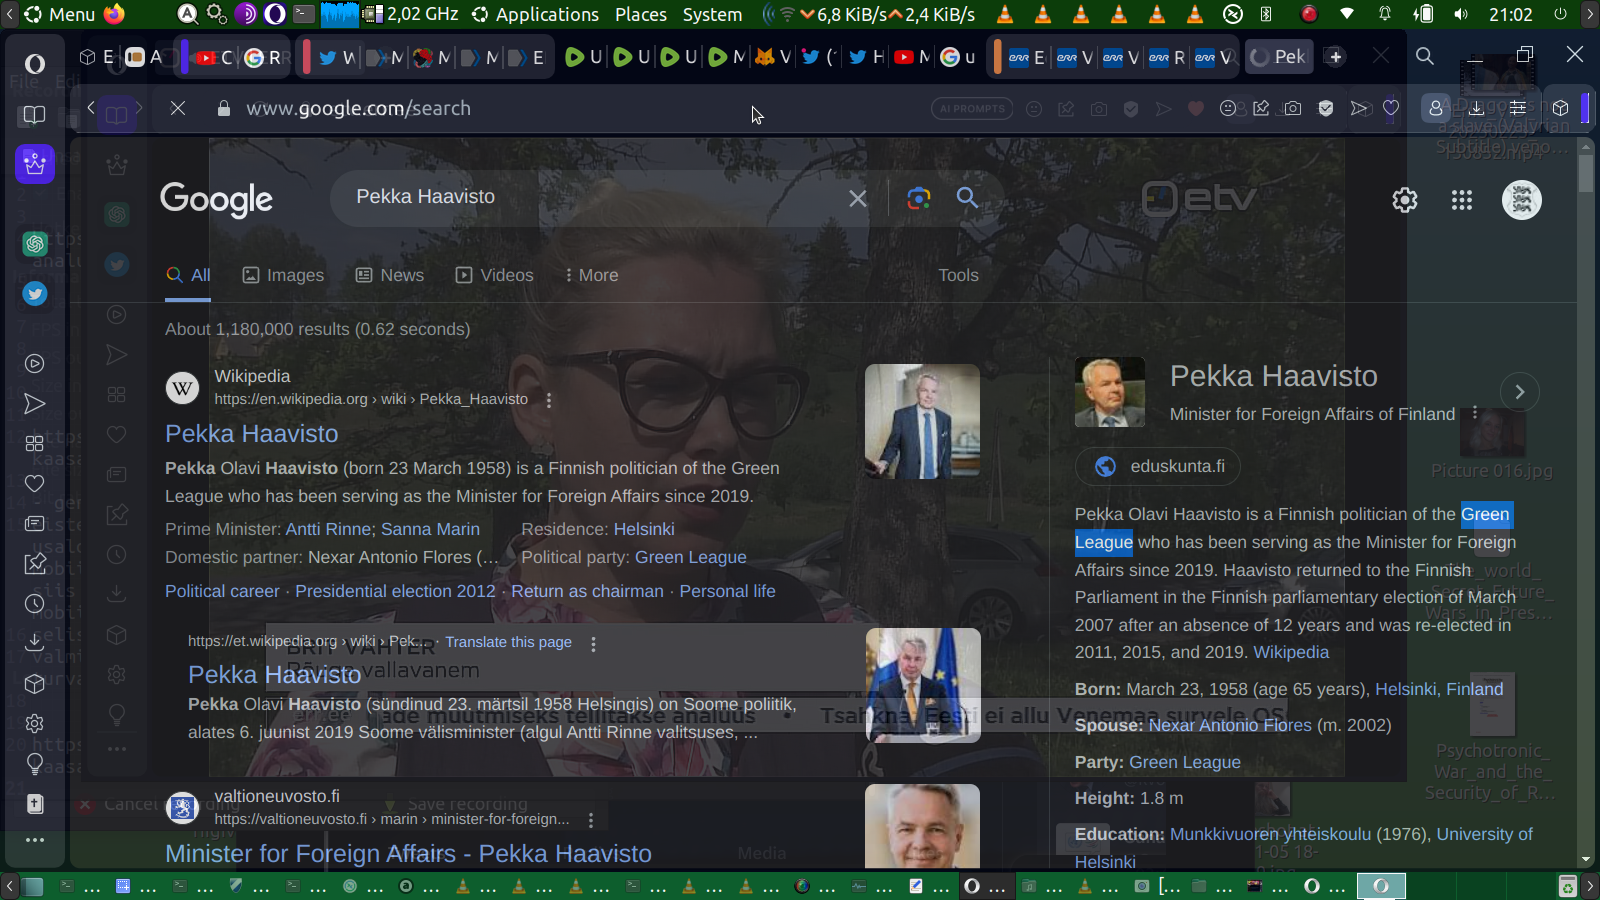Switch to the Videos results tab
Screen dimensions: 1600x900
495,275
